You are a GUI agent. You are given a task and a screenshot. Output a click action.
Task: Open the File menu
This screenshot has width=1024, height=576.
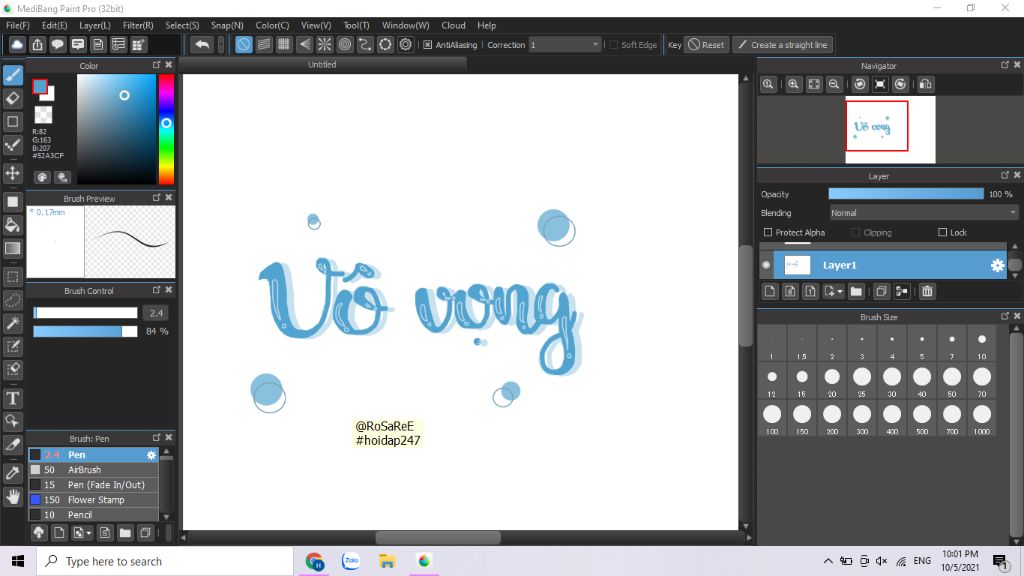coord(18,25)
